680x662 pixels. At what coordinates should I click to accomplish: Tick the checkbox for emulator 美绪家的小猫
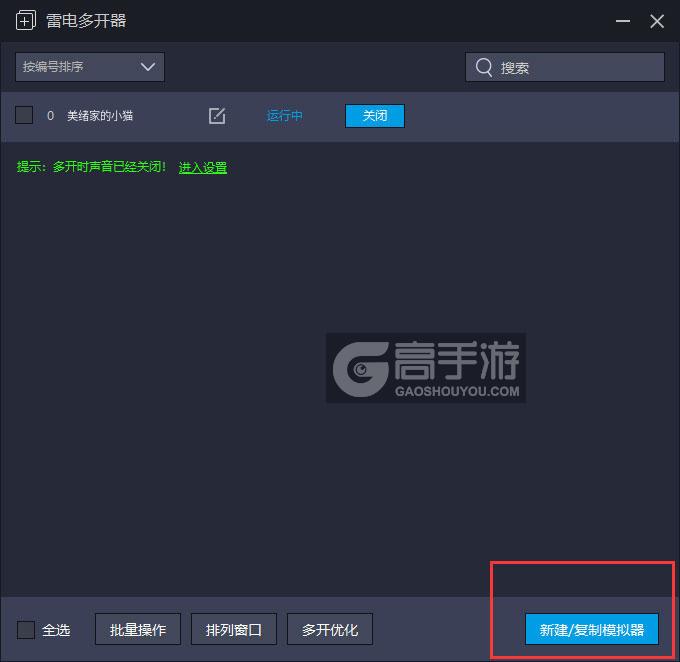(24, 115)
